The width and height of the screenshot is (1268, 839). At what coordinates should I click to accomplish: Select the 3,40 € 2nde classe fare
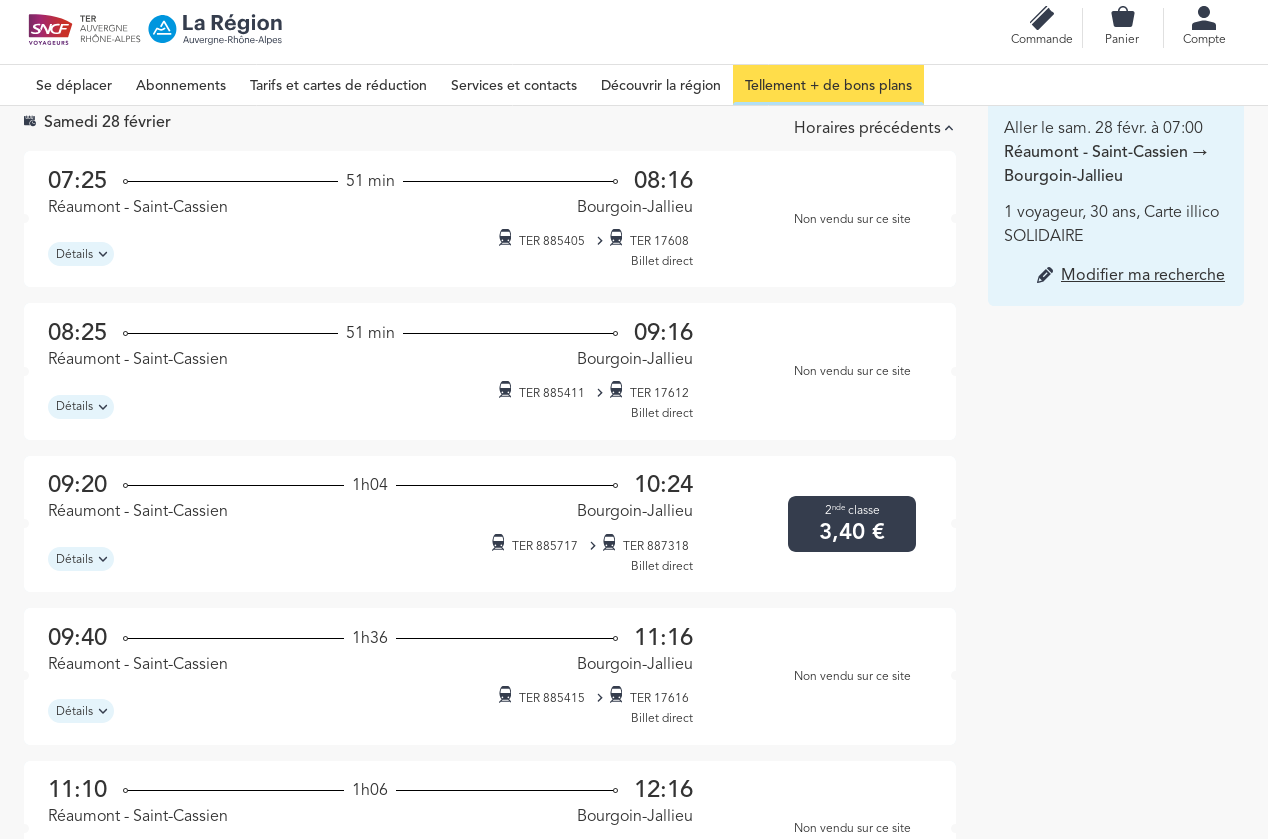(x=852, y=524)
